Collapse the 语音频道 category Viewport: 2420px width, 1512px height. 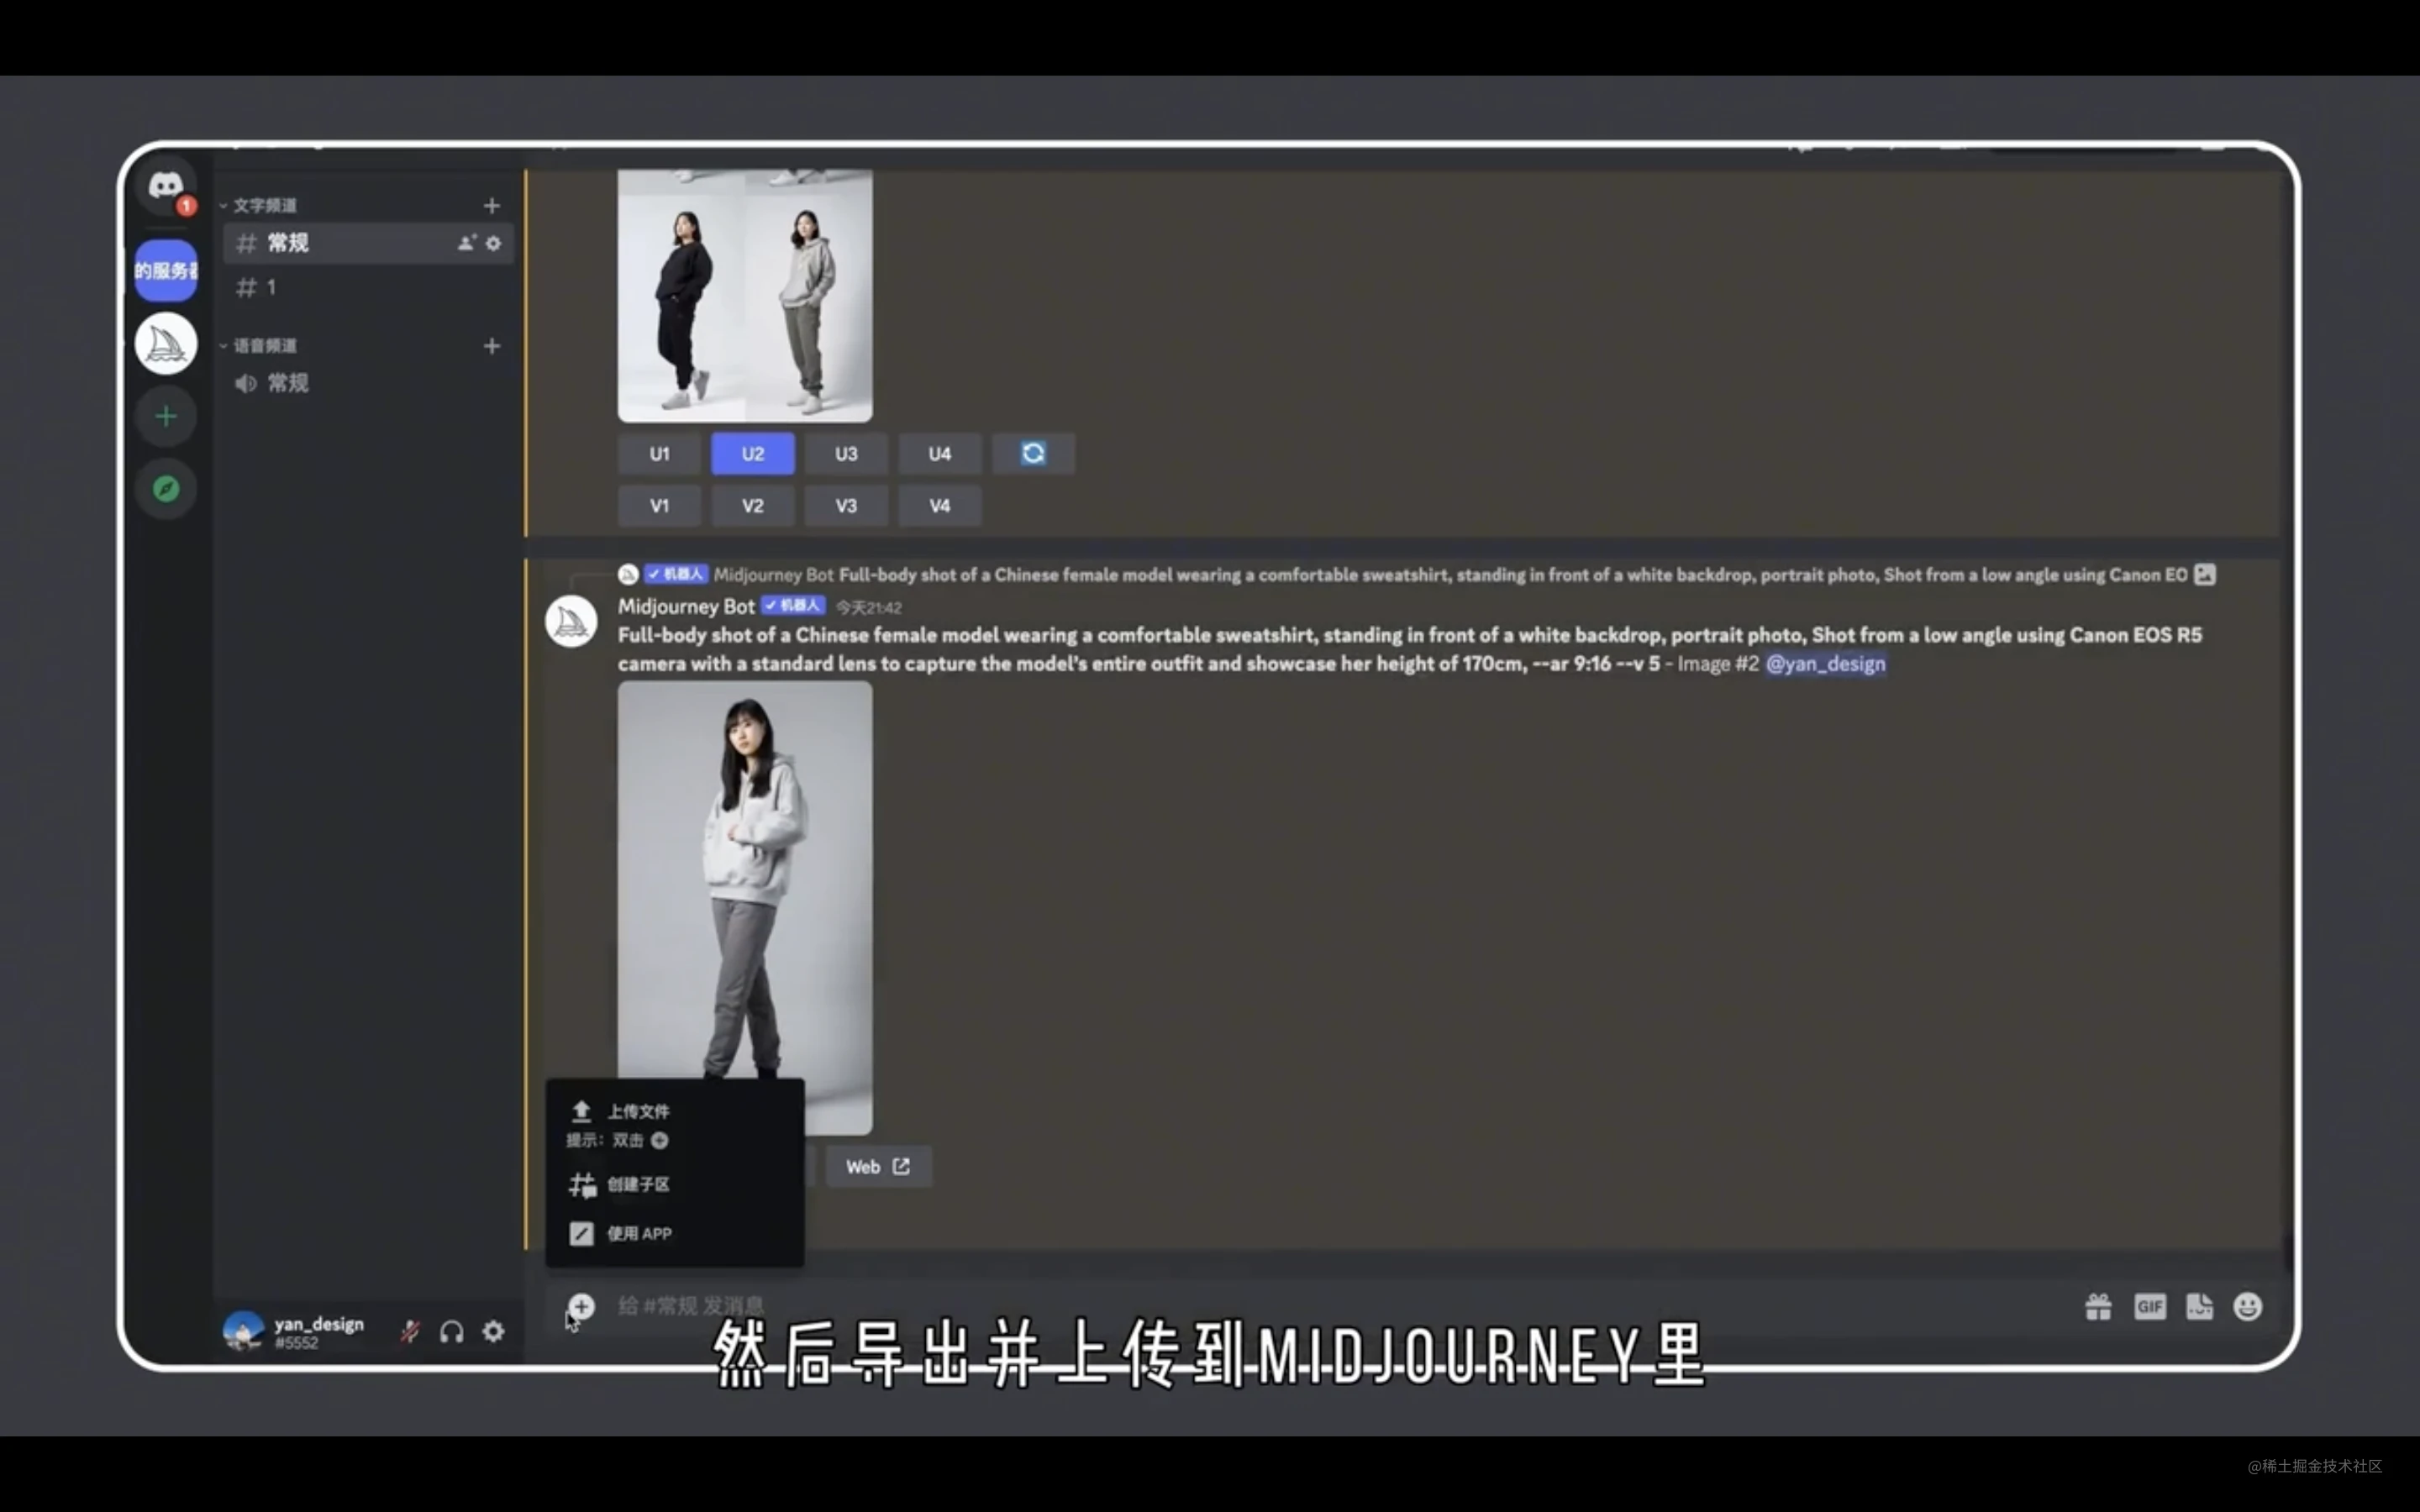[x=259, y=346]
